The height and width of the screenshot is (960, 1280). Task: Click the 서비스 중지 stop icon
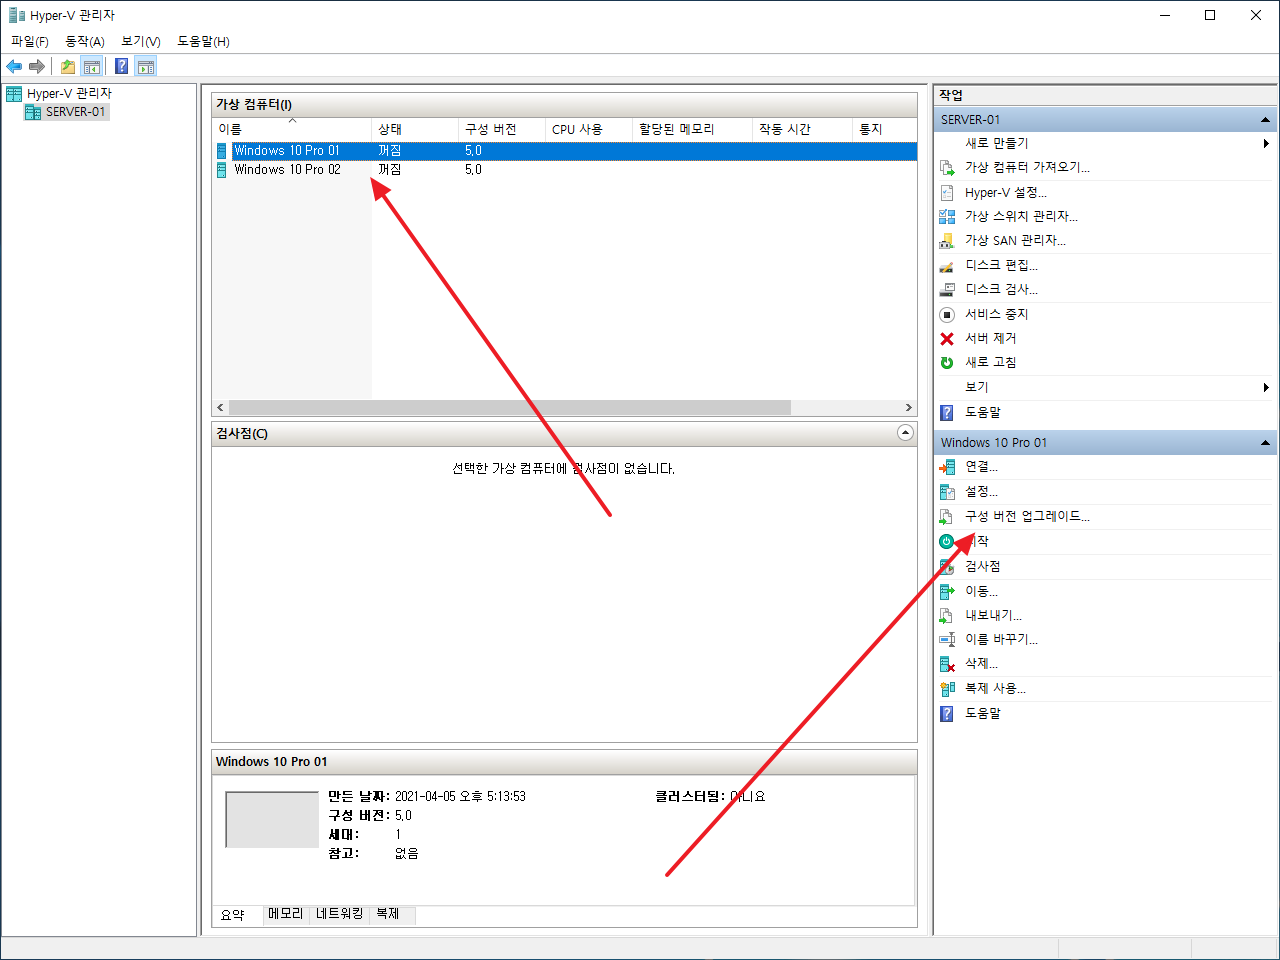(x=947, y=314)
